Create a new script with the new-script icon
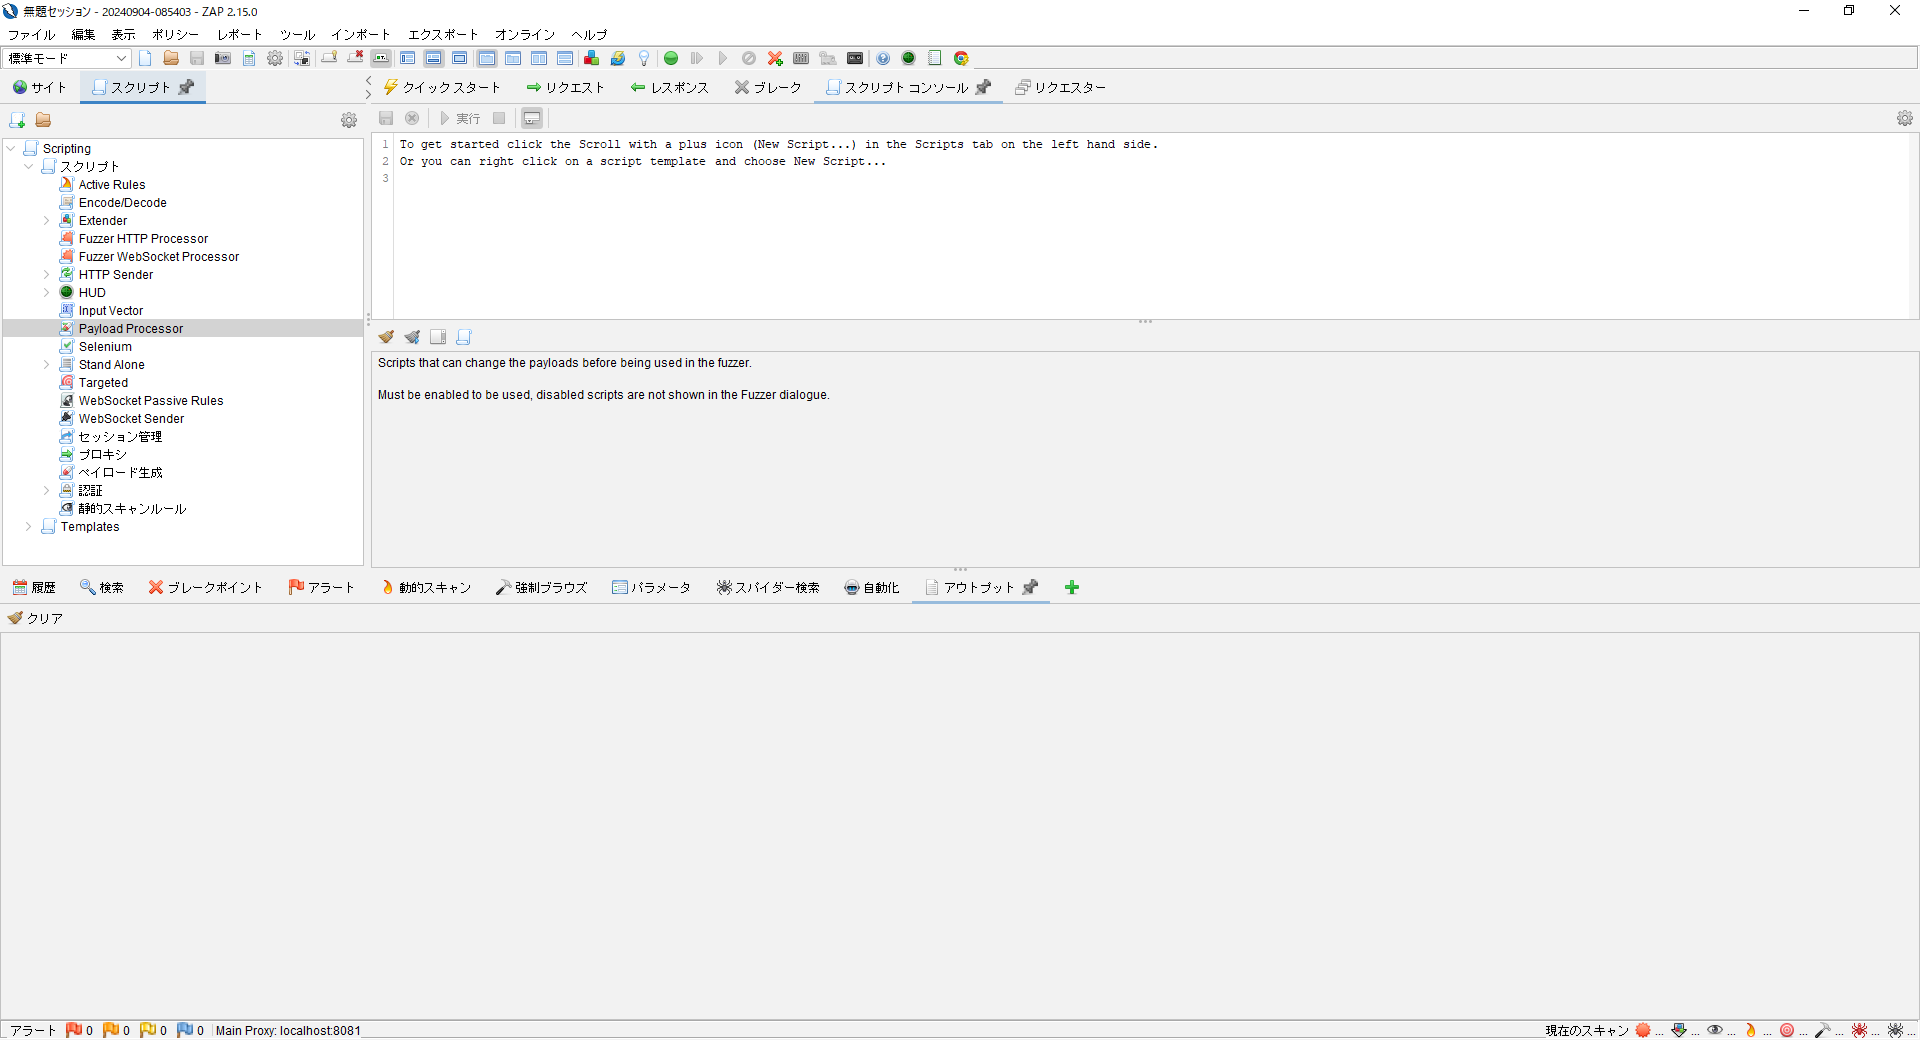The height and width of the screenshot is (1040, 1920). [17, 119]
